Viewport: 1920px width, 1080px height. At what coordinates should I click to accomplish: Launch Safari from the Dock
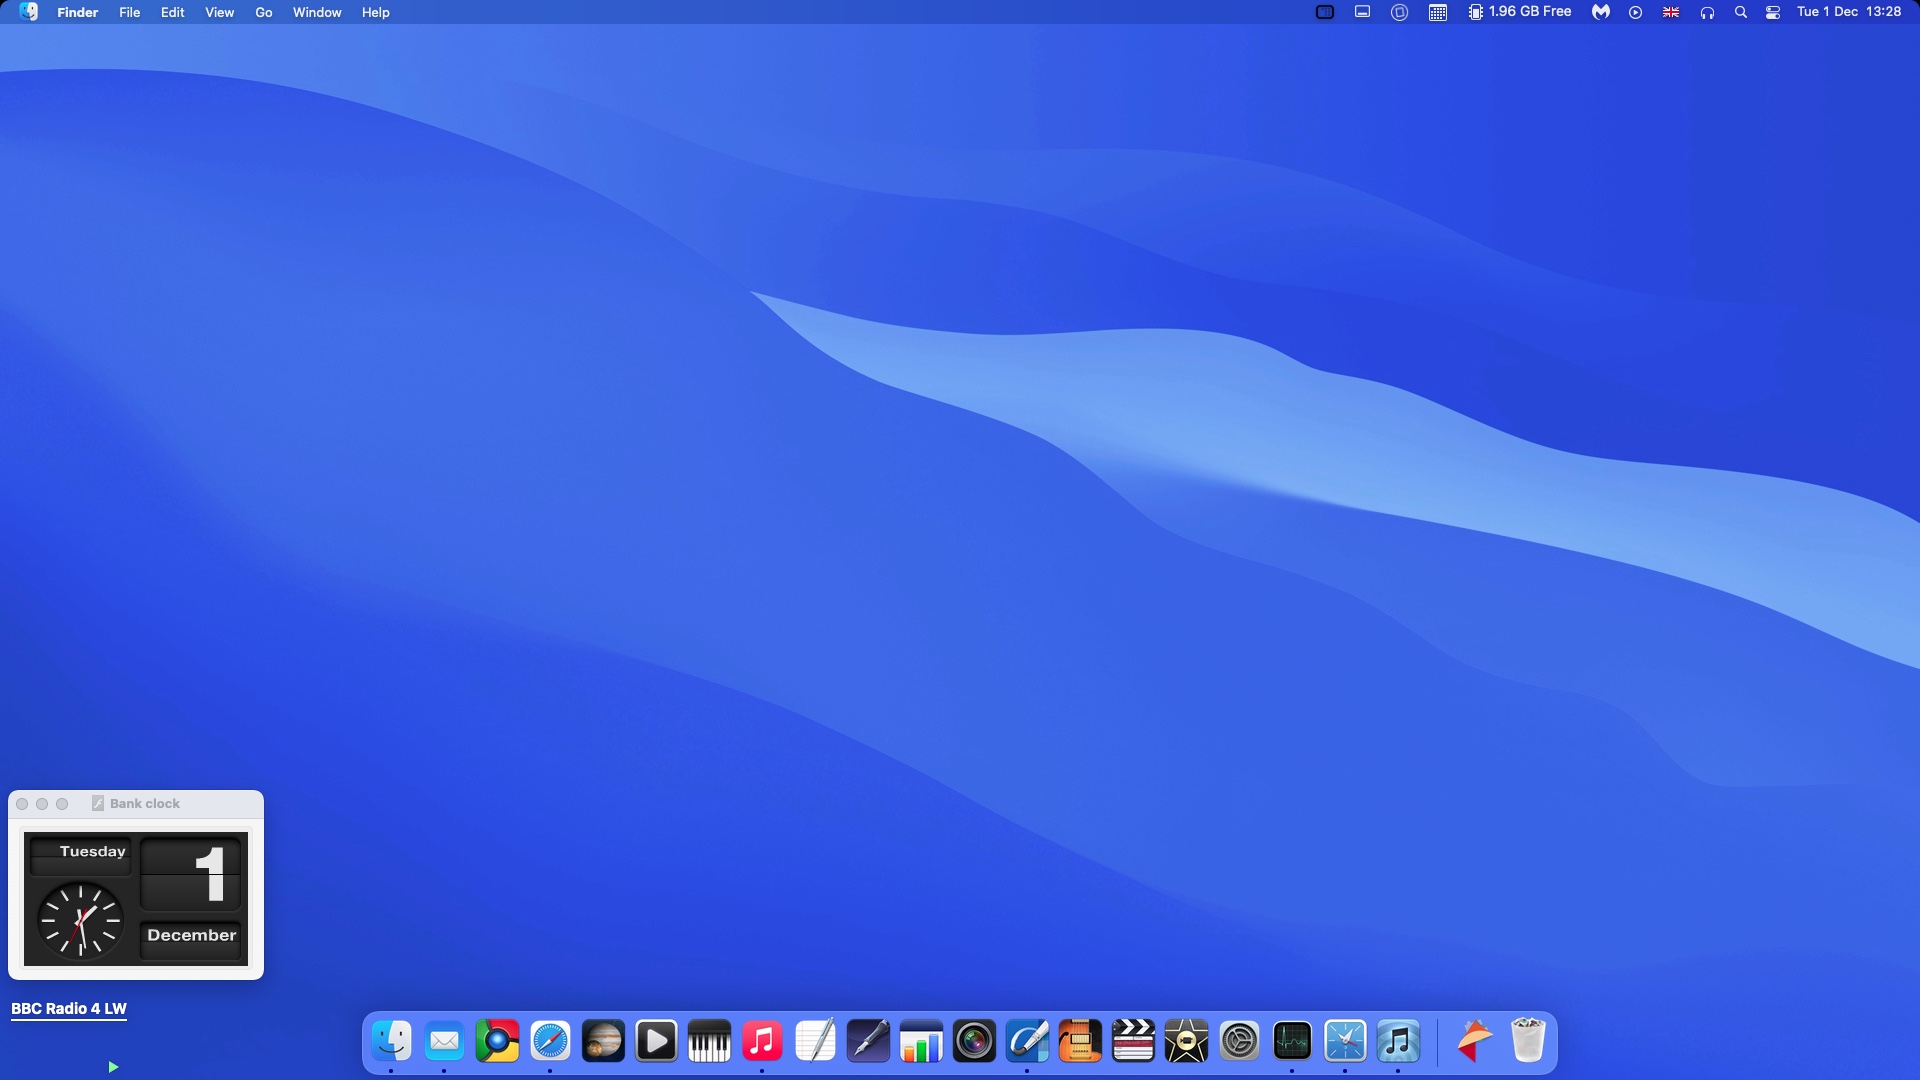pos(550,1042)
